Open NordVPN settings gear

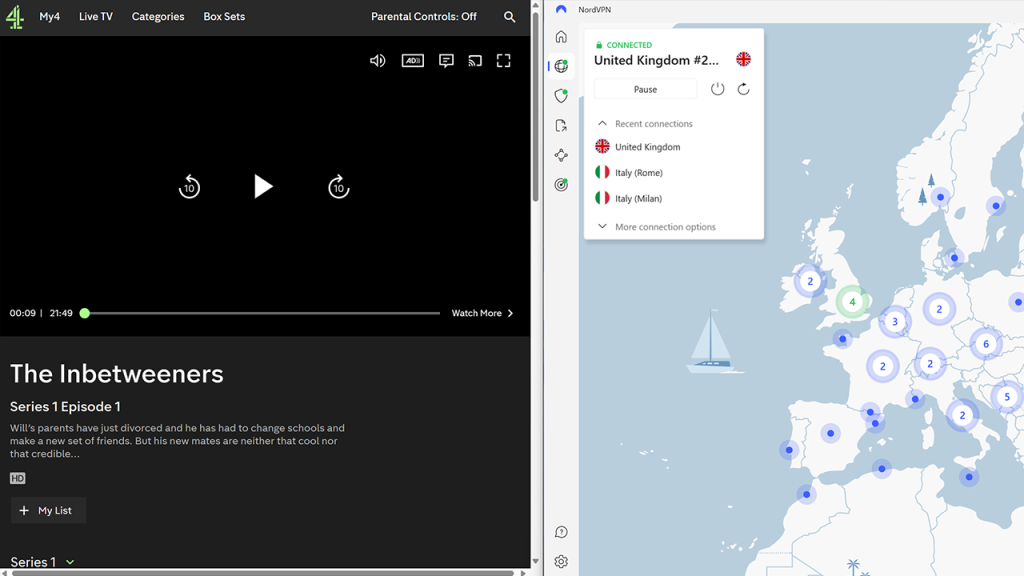click(x=561, y=562)
